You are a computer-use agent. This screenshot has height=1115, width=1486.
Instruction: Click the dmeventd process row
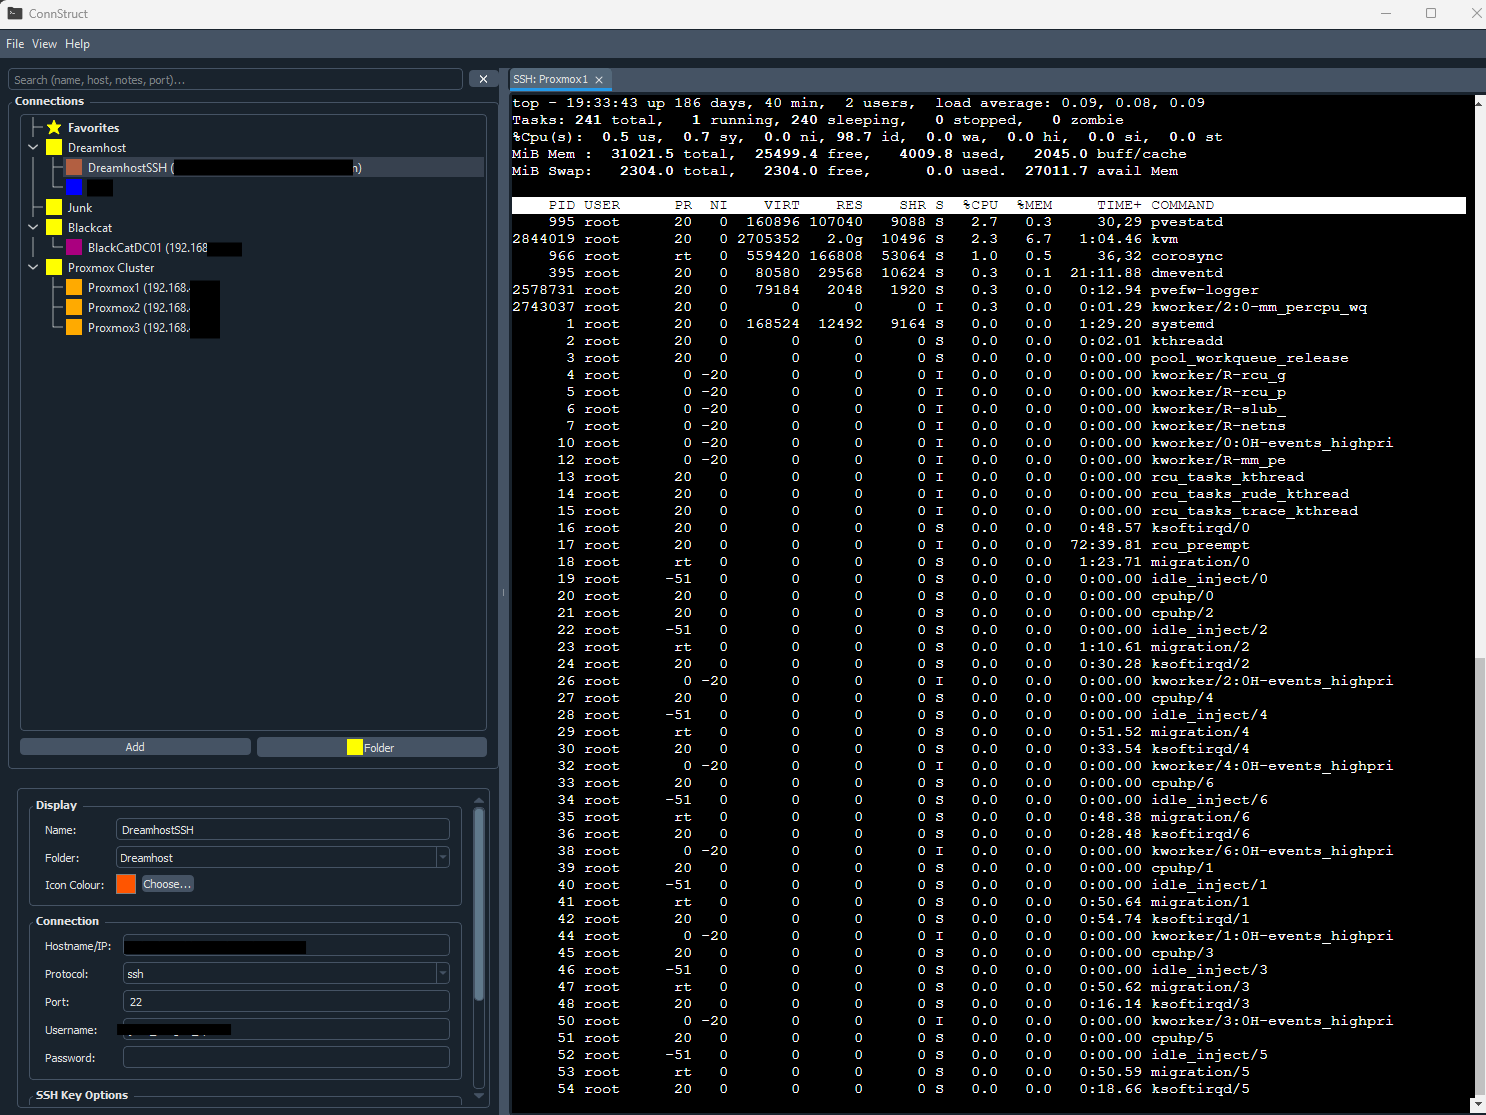point(989,273)
